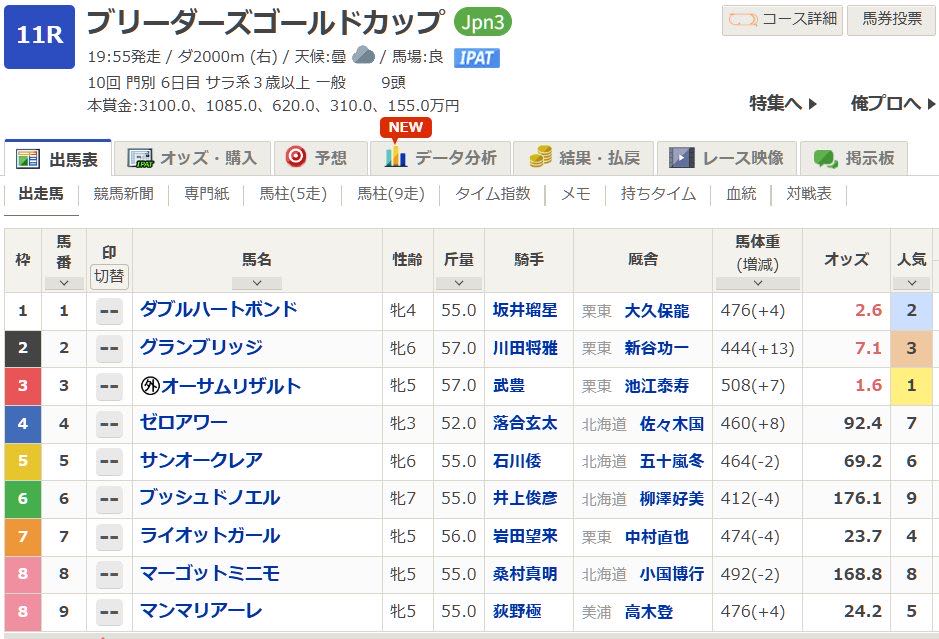Open the 持ちタイム sub-tab

tap(658, 194)
